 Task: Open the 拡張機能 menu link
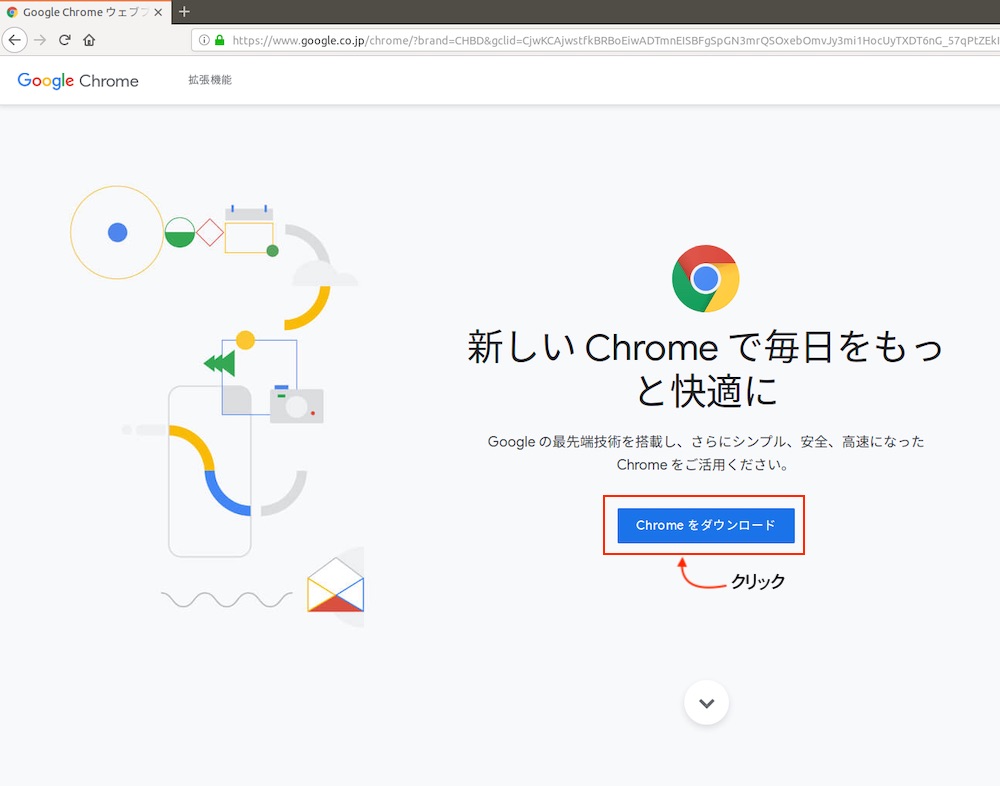(x=210, y=80)
